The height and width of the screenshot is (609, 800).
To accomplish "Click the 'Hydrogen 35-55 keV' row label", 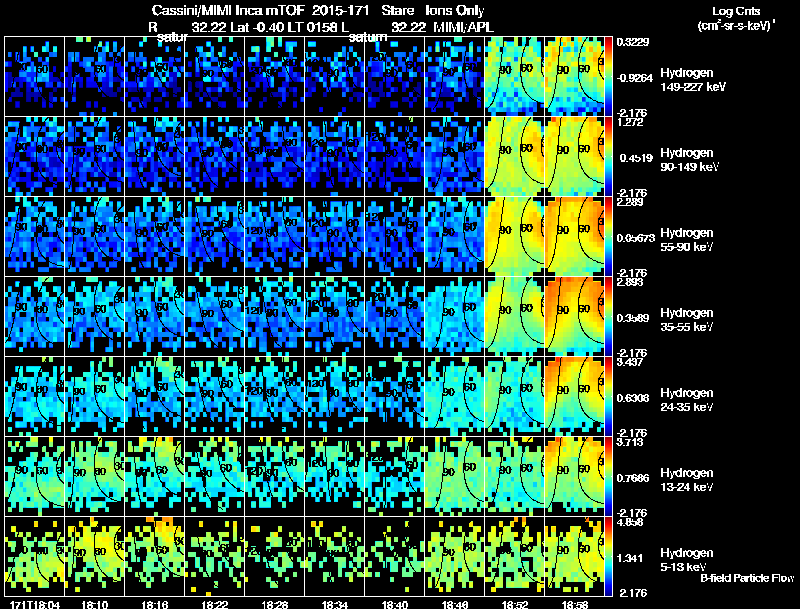I will point(687,320).
